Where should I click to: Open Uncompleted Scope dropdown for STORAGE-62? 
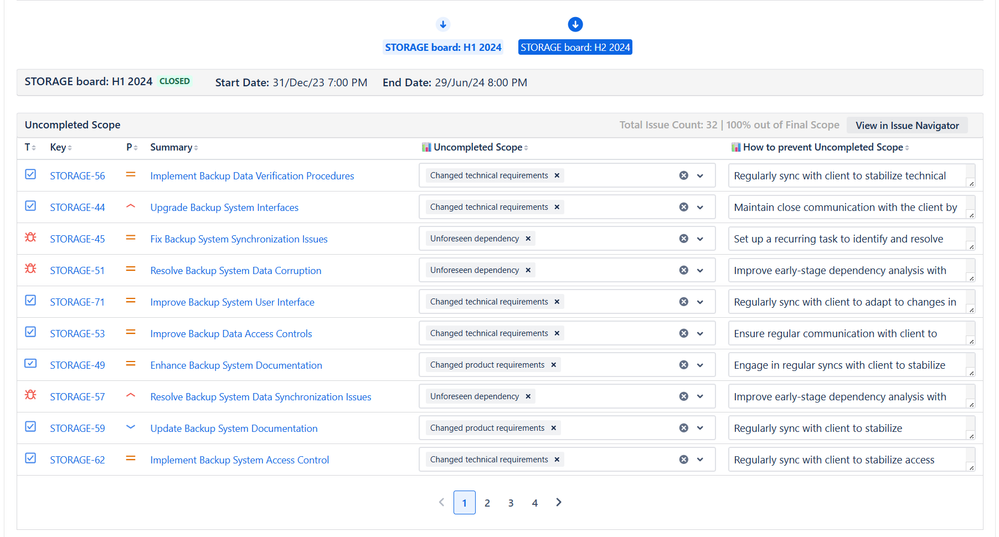click(x=700, y=459)
